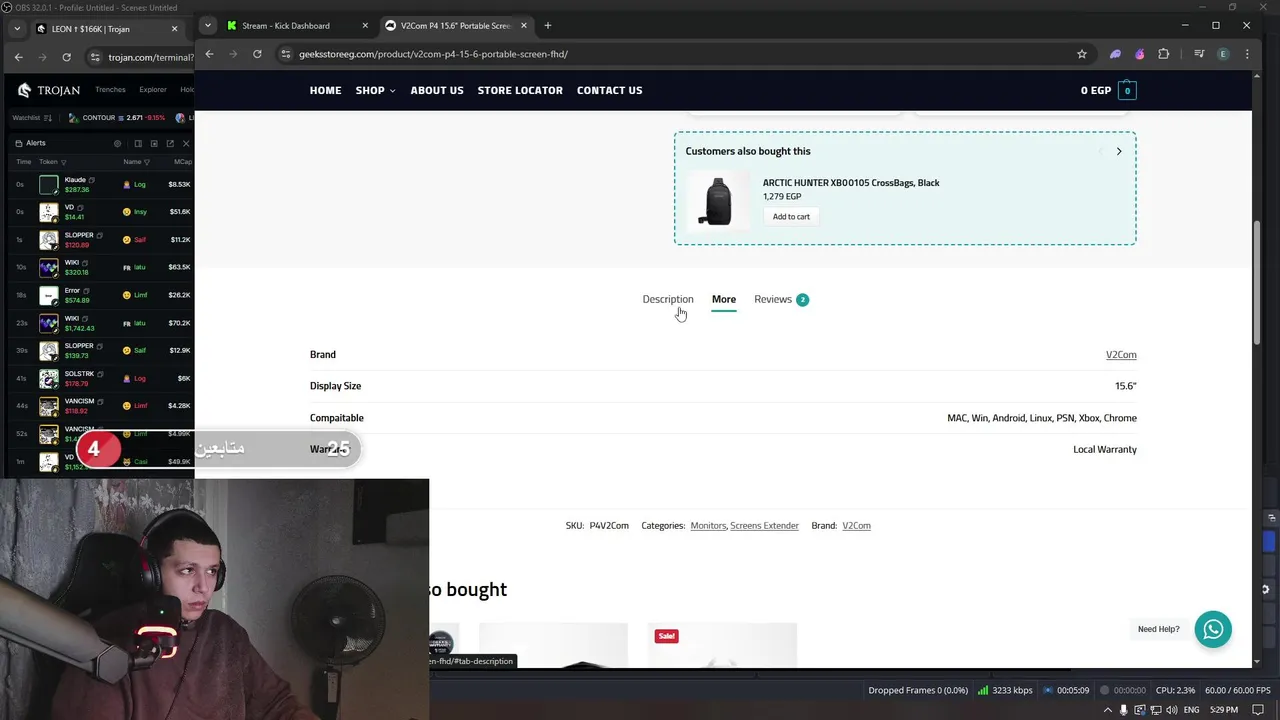This screenshot has height=720, width=1280.
Task: Show next item in Customers also bought carousel
Action: coord(1119,151)
